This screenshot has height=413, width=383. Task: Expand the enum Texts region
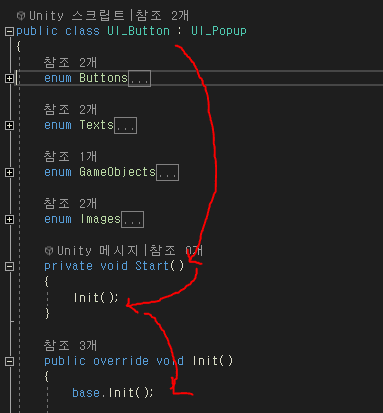pyautogui.click(x=9, y=125)
